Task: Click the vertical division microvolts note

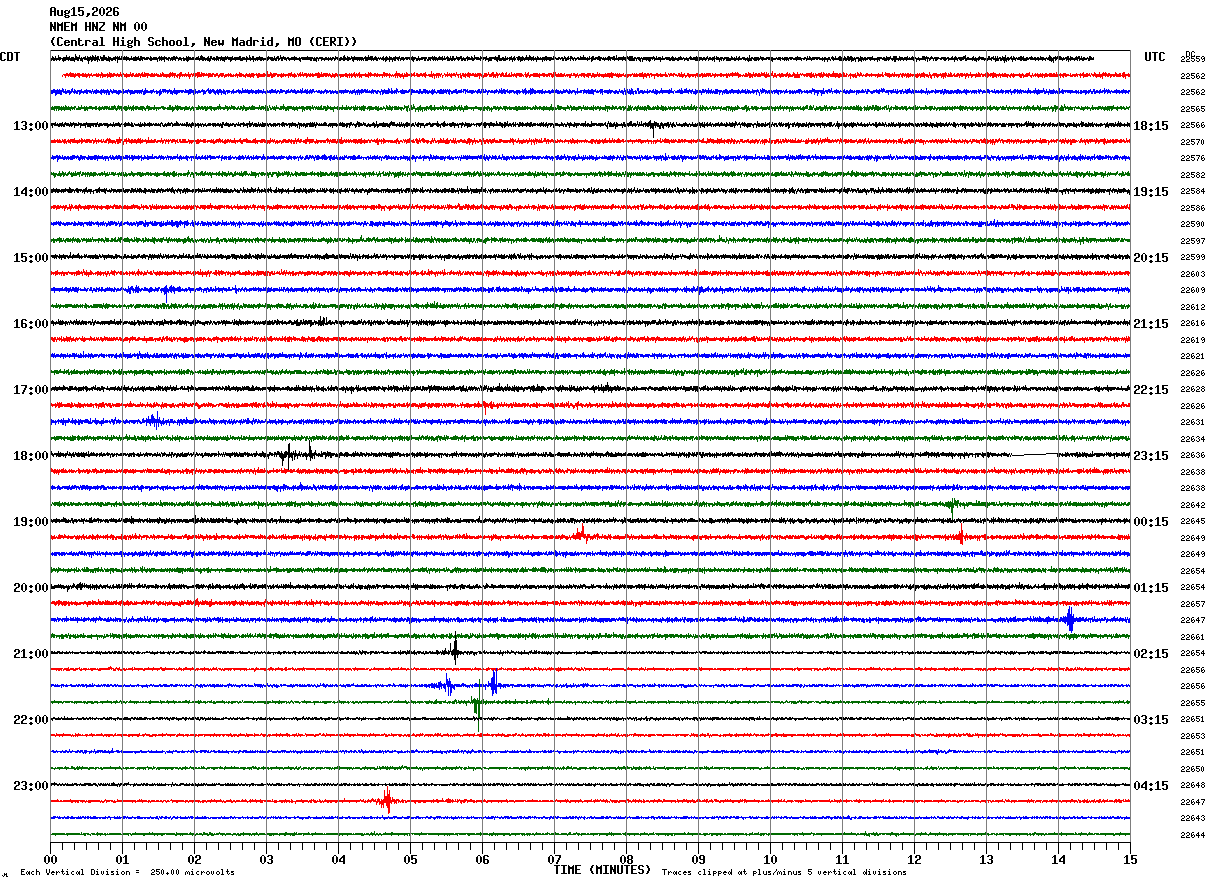Action: [x=127, y=872]
